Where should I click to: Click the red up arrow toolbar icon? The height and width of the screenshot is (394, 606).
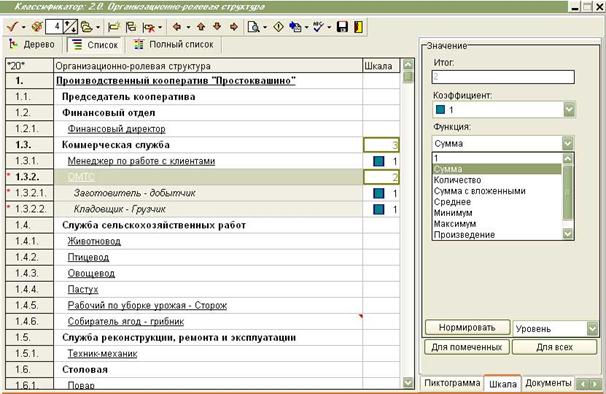click(201, 27)
